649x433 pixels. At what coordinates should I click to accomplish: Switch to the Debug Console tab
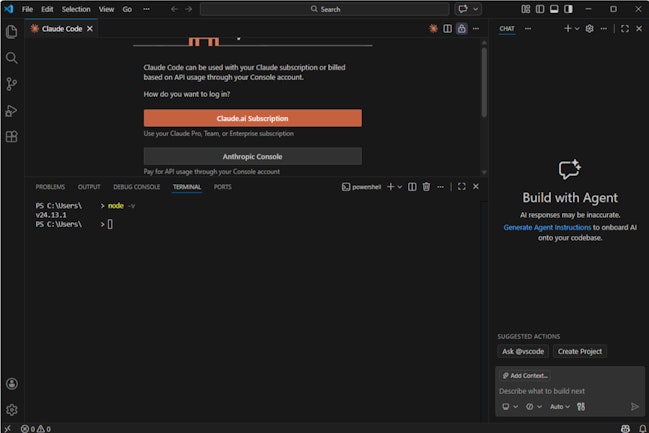tap(136, 187)
